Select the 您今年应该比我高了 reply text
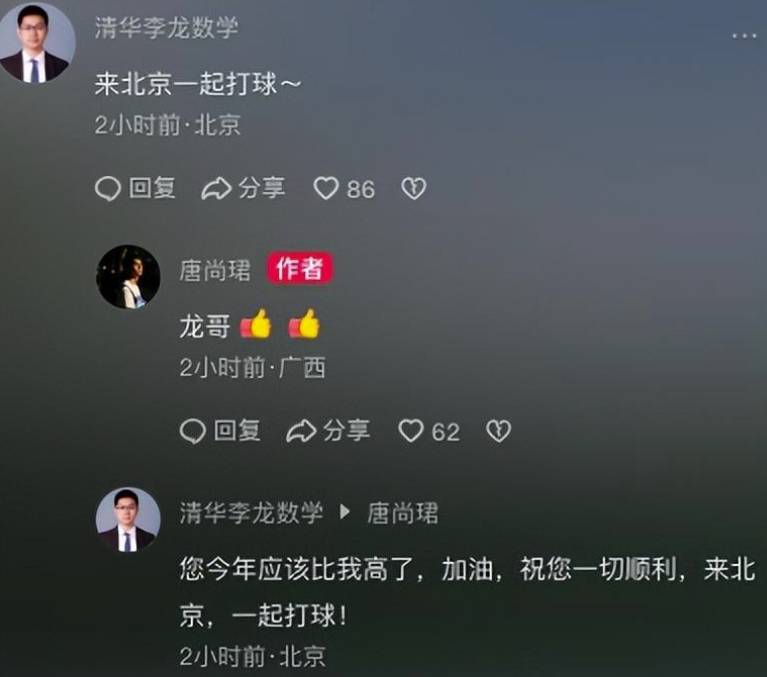Image resolution: width=767 pixels, height=677 pixels. [x=468, y=591]
